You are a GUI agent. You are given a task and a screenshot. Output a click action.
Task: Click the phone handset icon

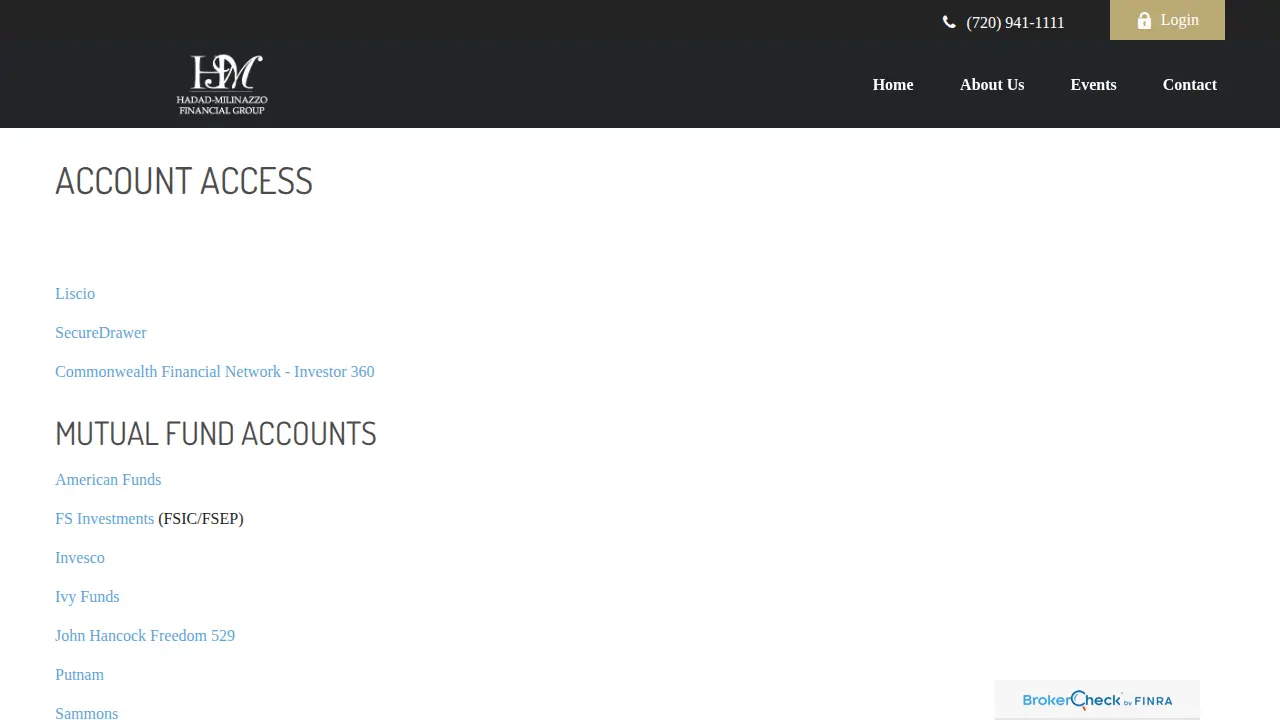949,22
